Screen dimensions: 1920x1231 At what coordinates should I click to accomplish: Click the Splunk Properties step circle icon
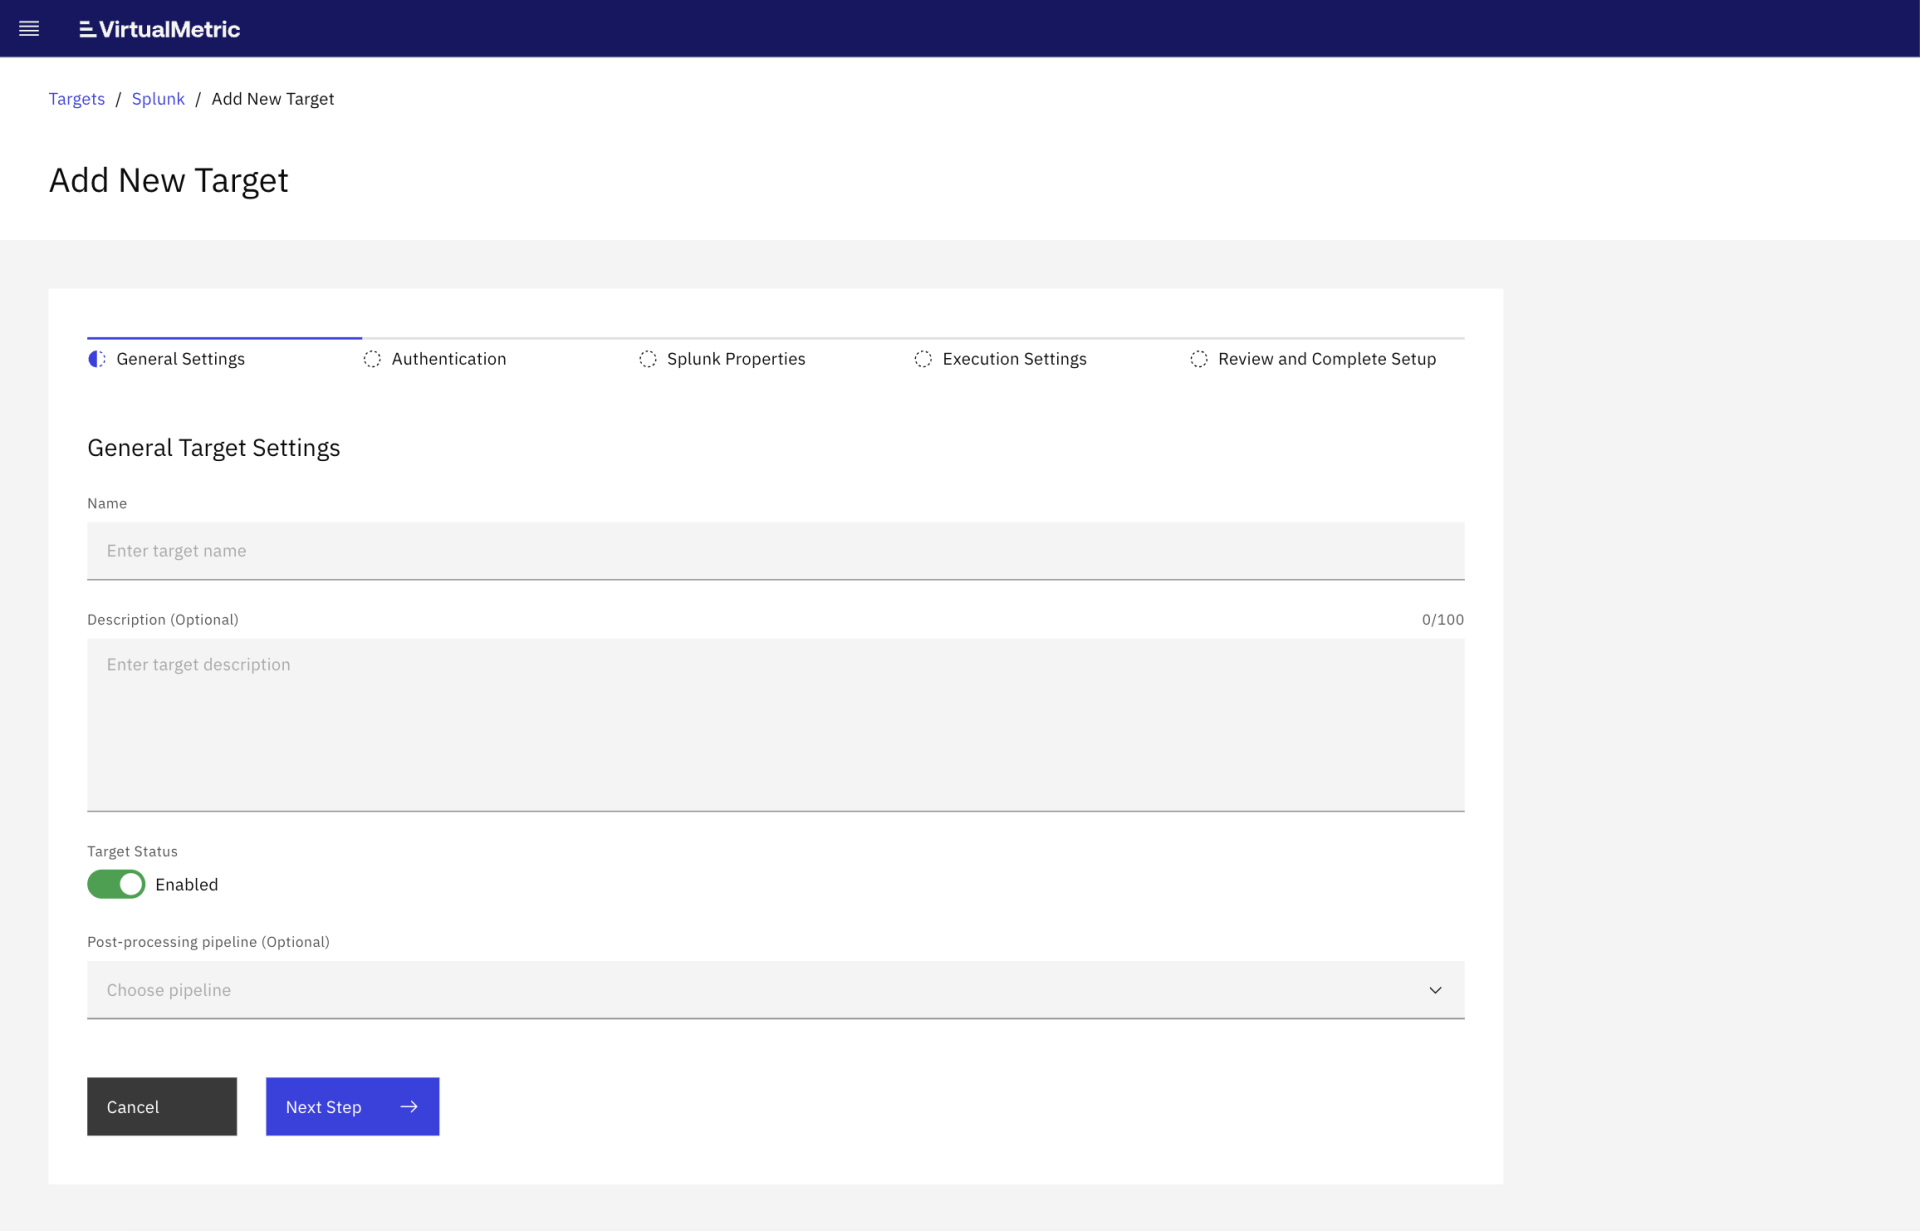tap(648, 359)
